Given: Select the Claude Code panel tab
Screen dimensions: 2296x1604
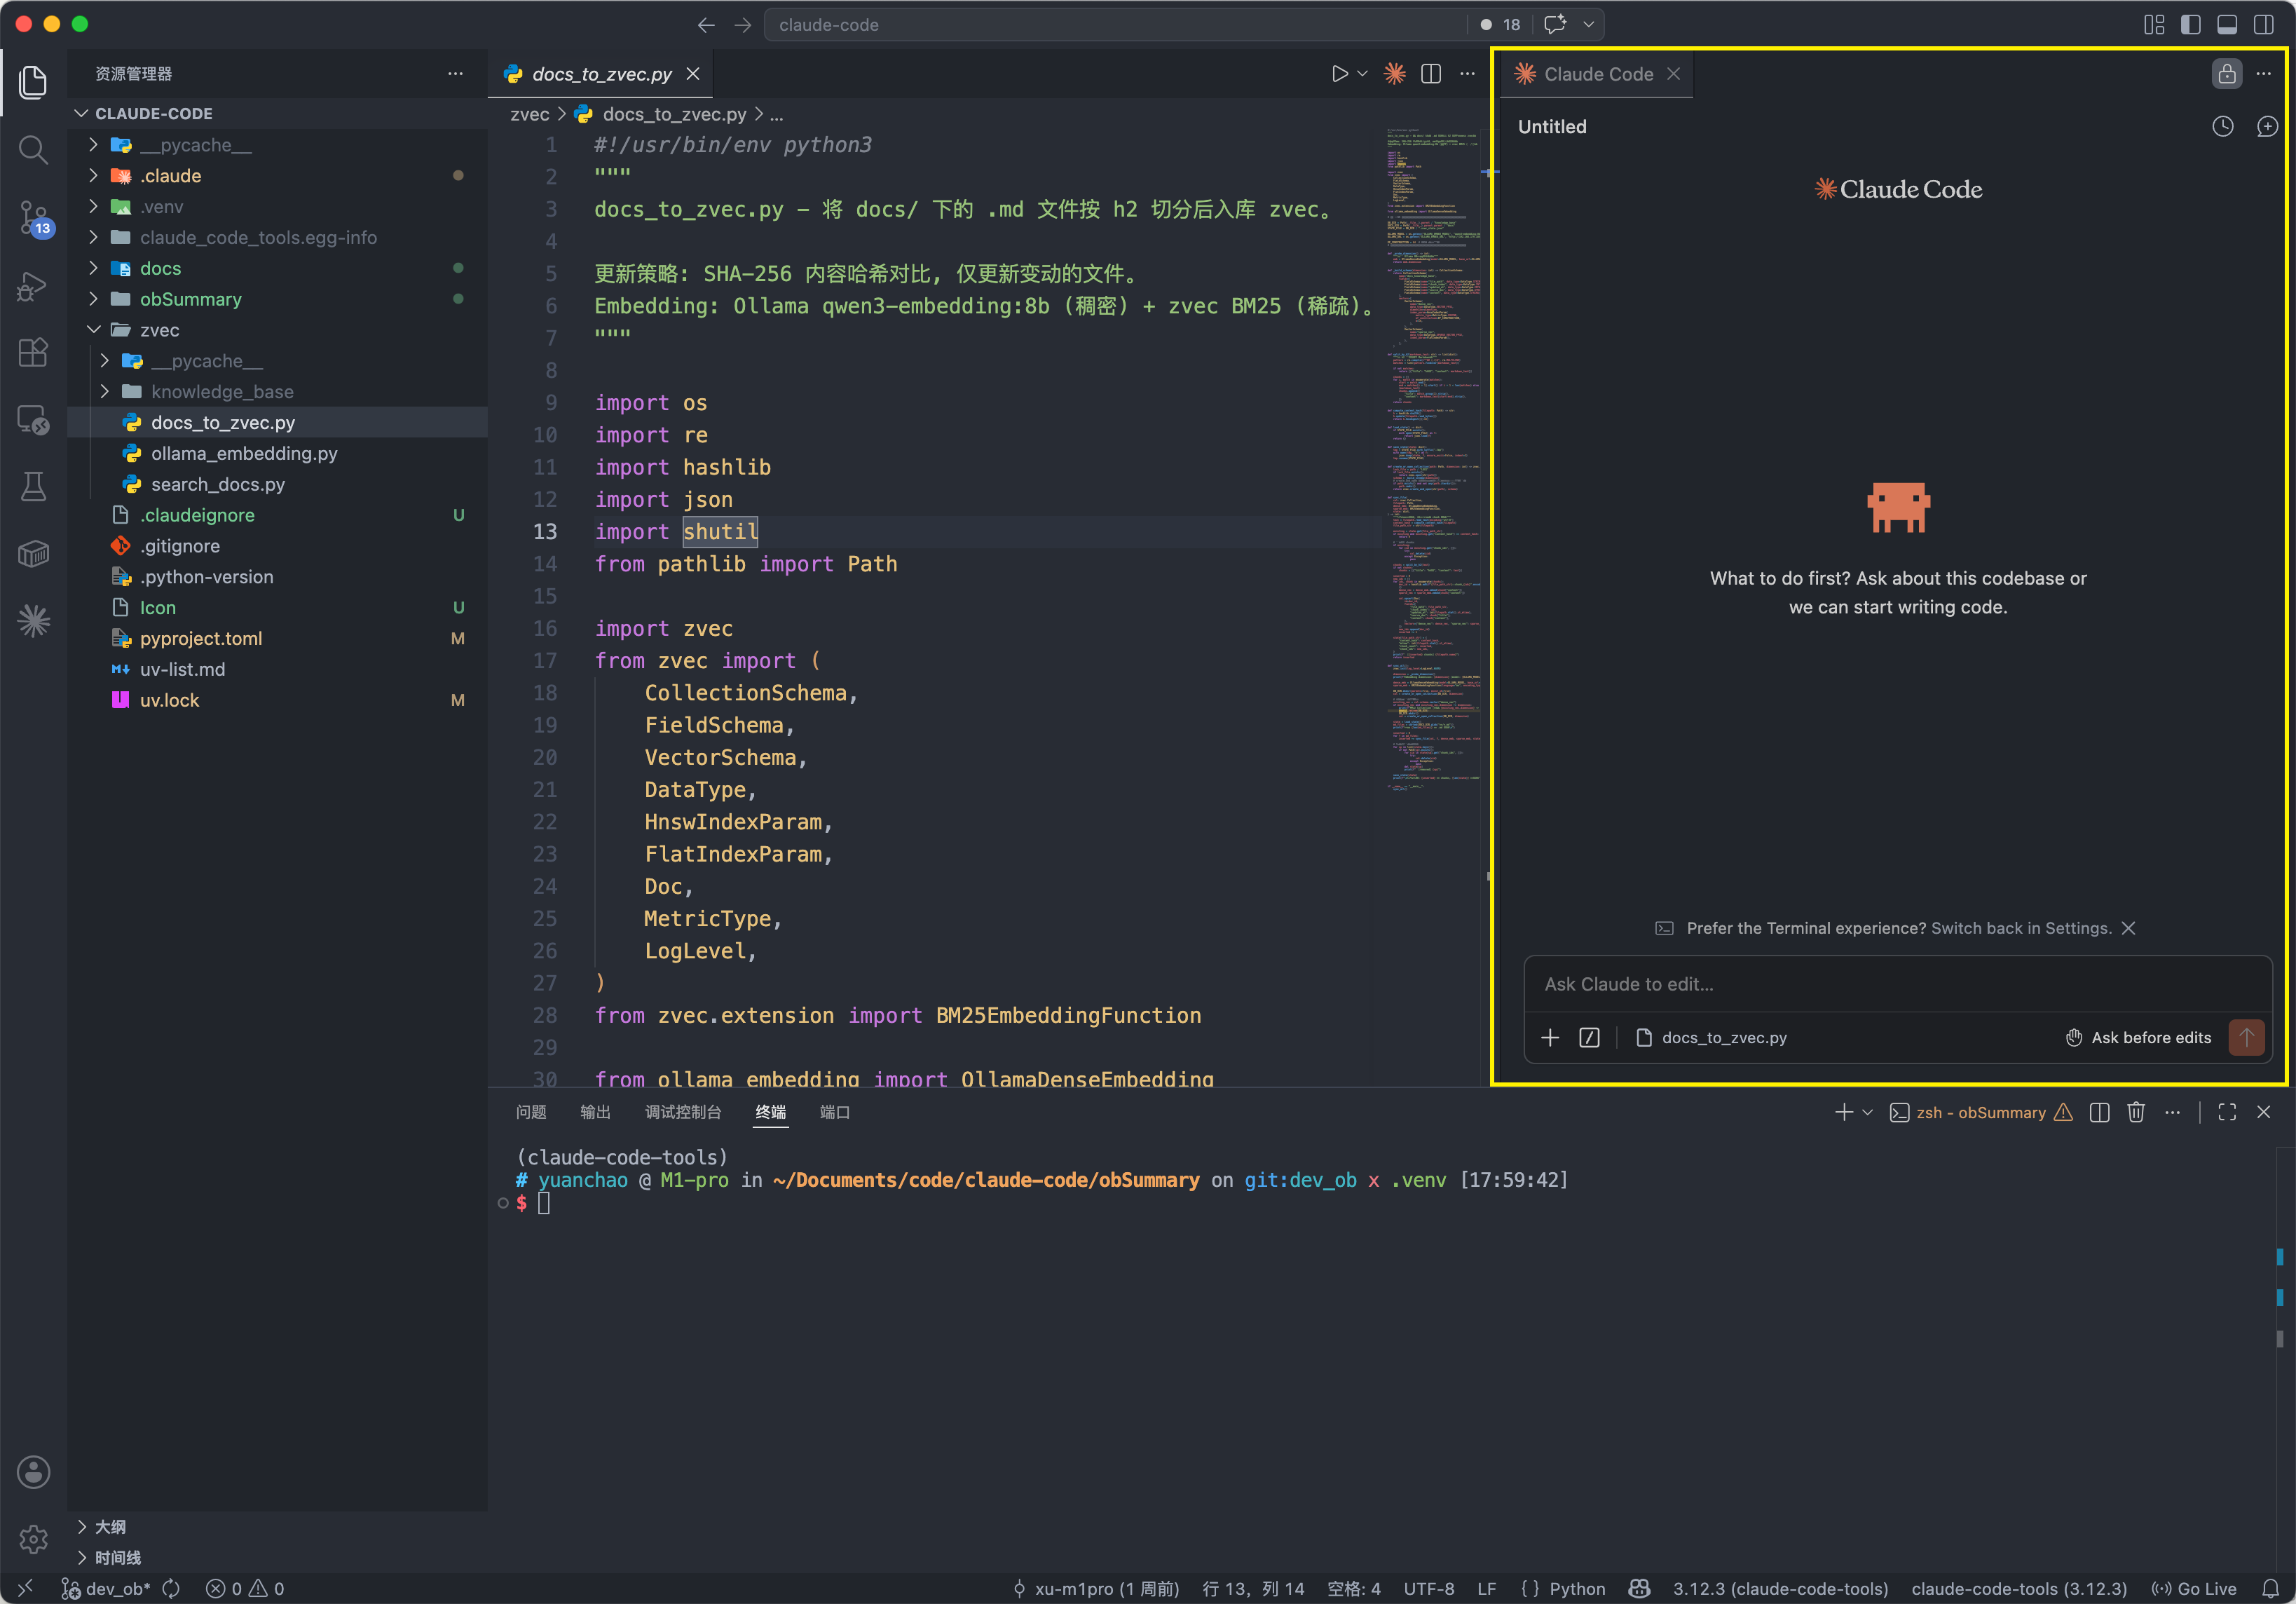Looking at the screenshot, I should (x=1598, y=74).
